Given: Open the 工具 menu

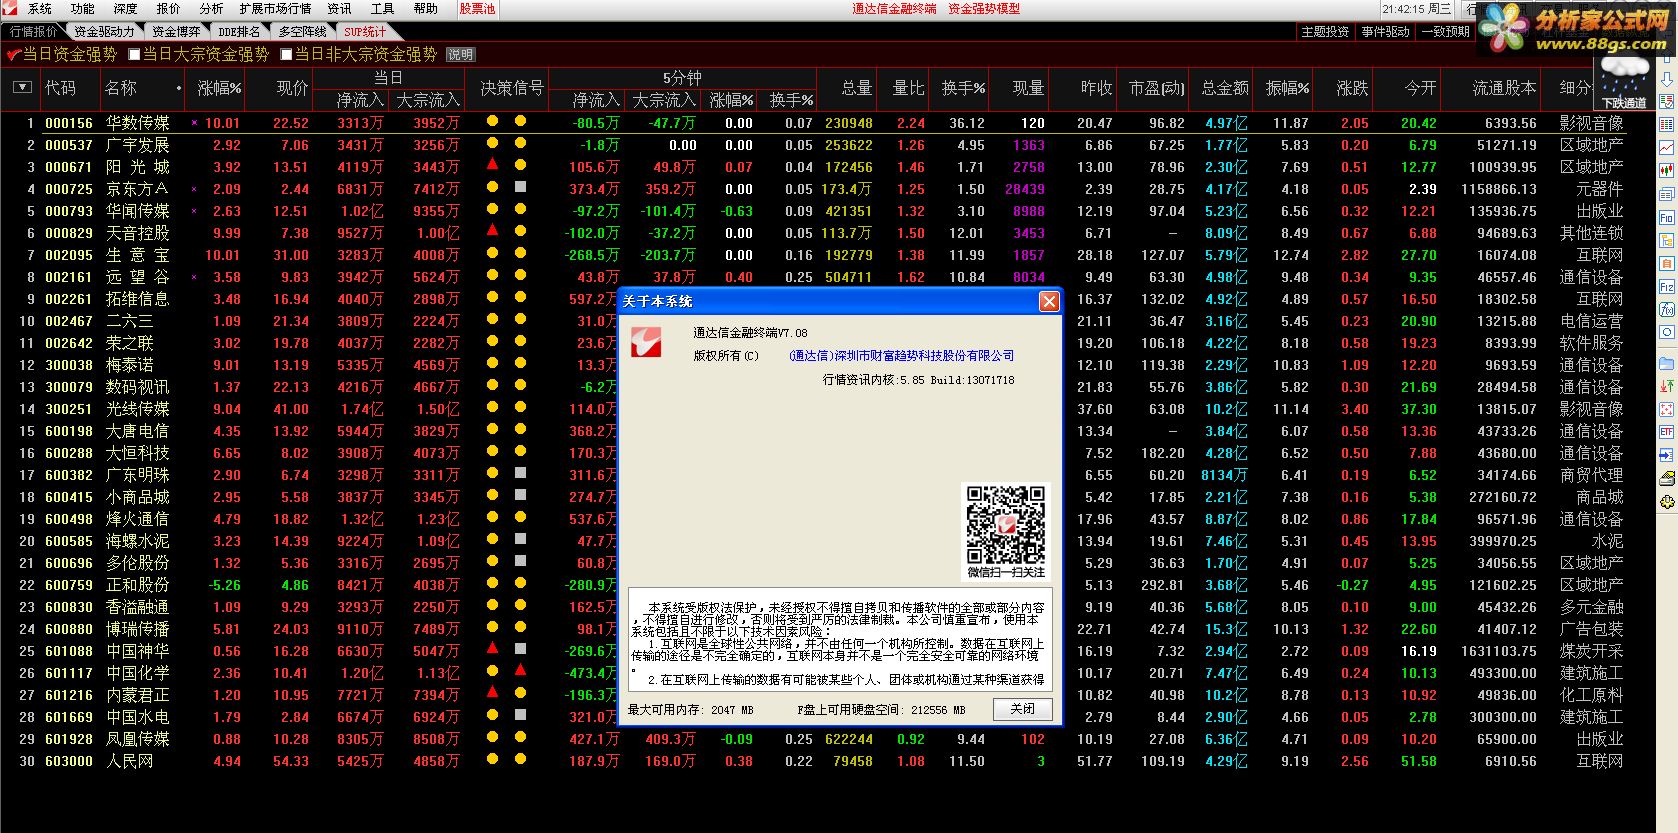Looking at the screenshot, I should 382,8.
